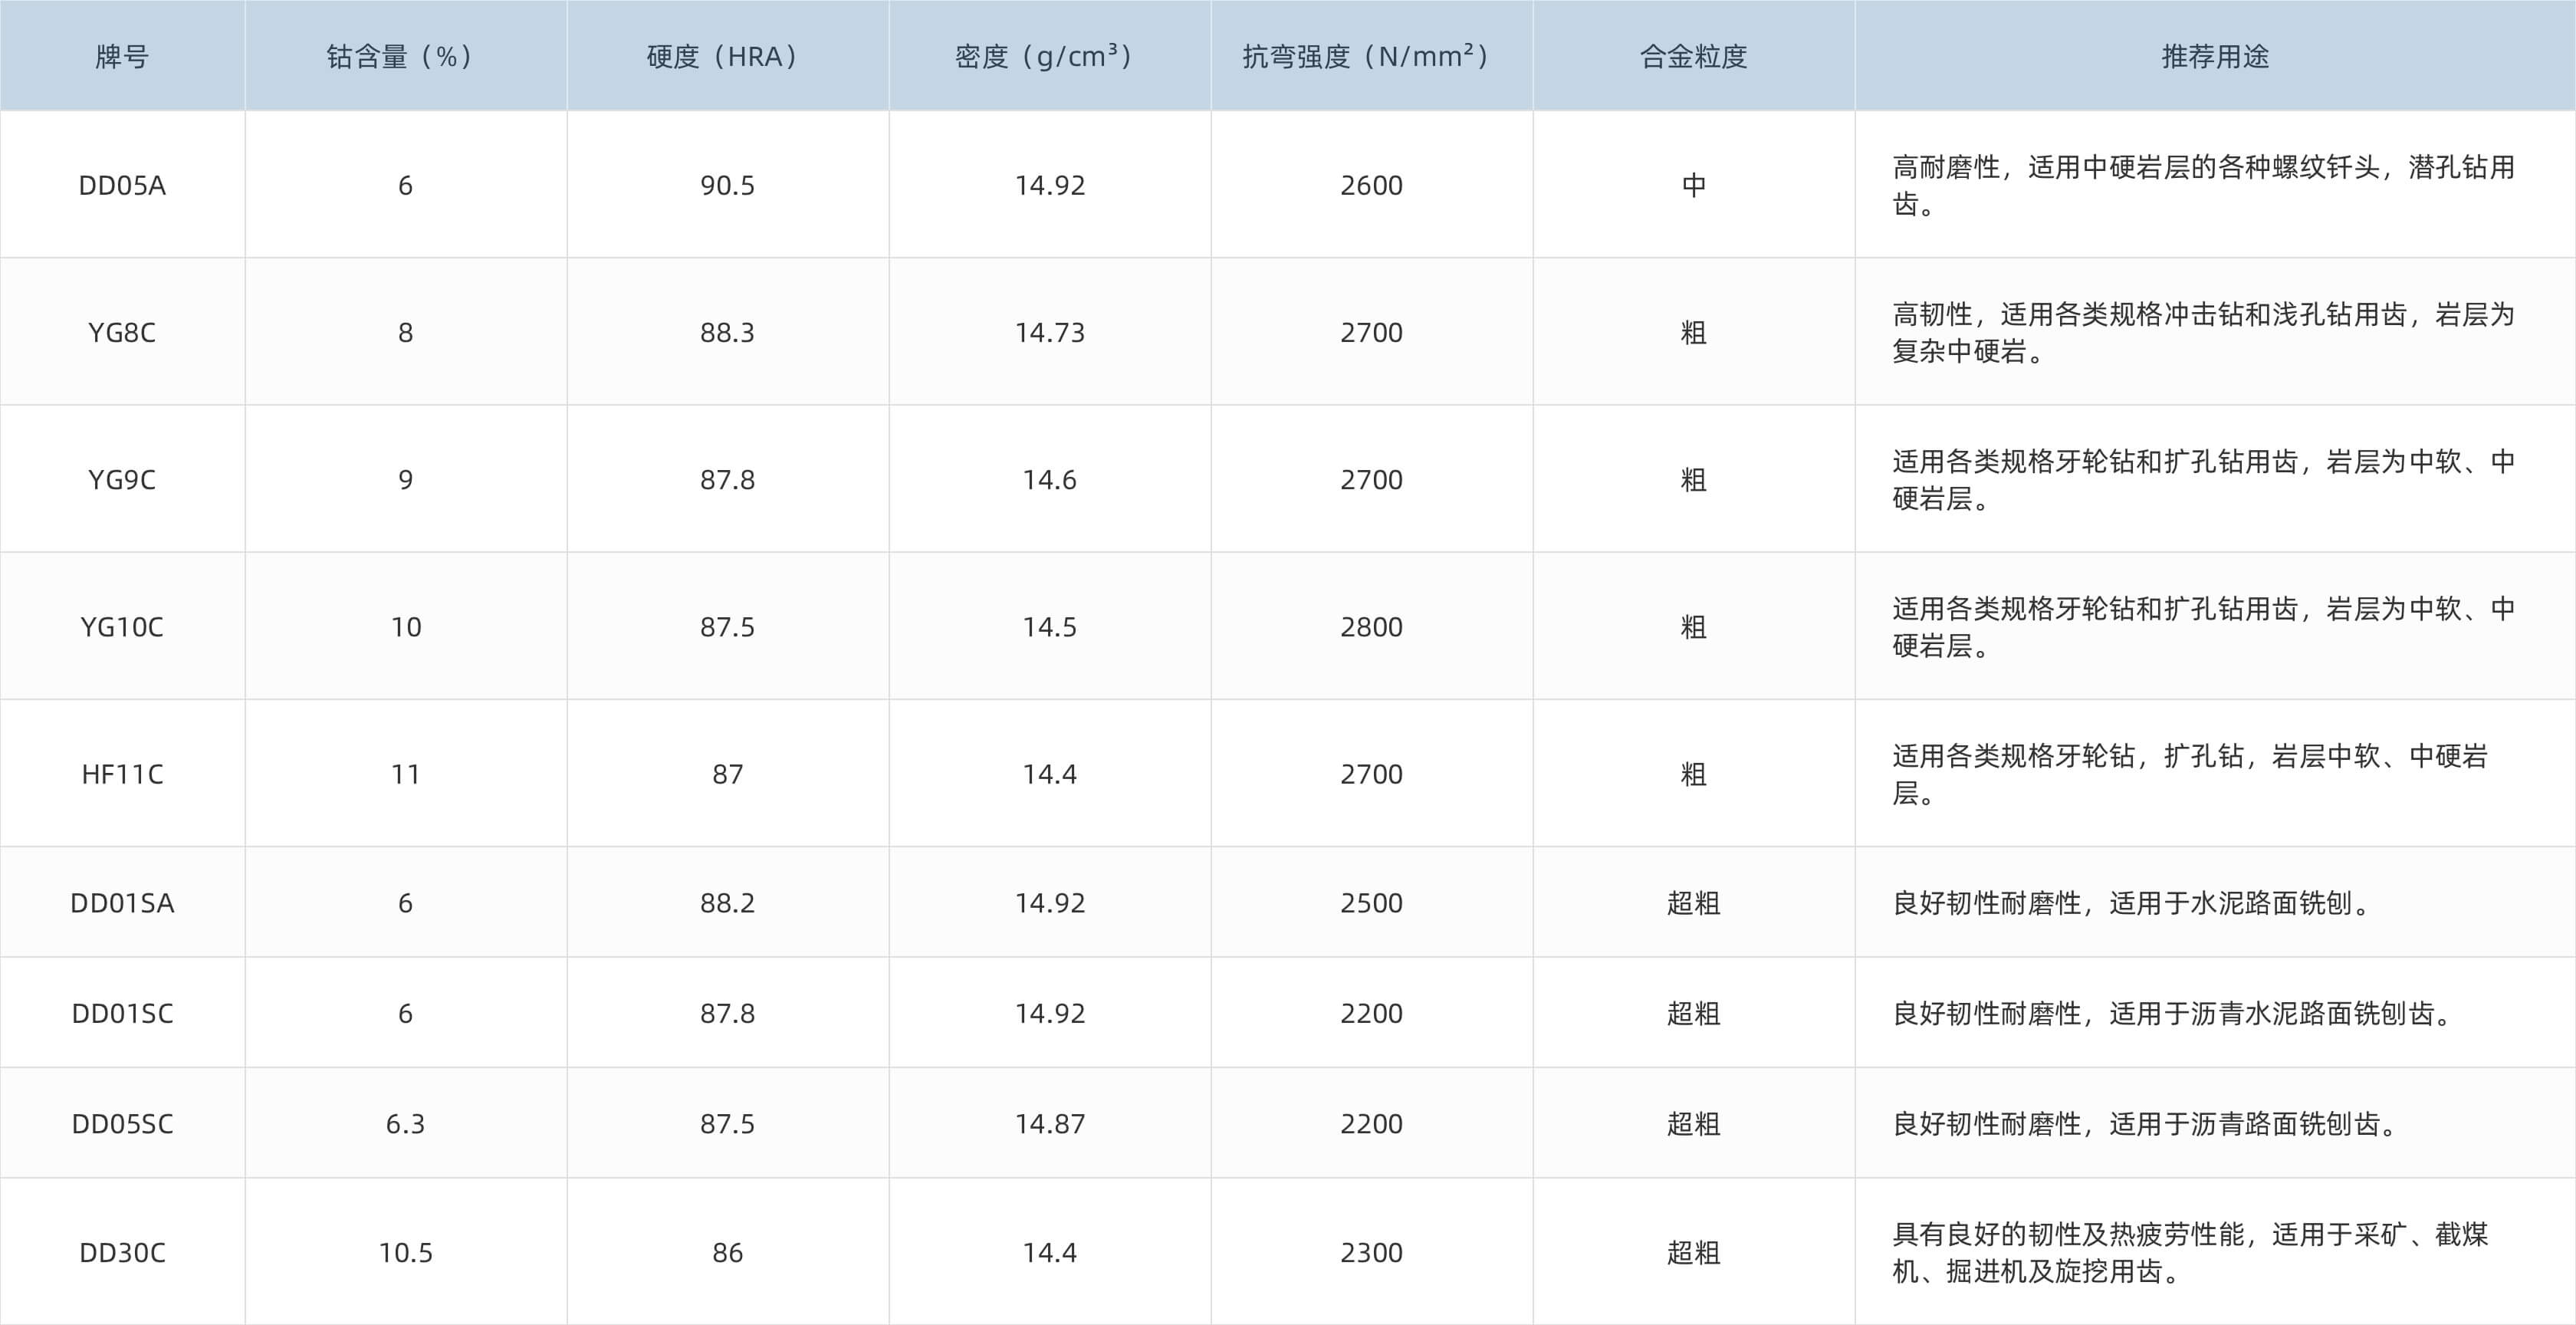Click the 硬度（HRA）column header
Image resolution: width=2576 pixels, height=1325 pixels.
click(725, 57)
